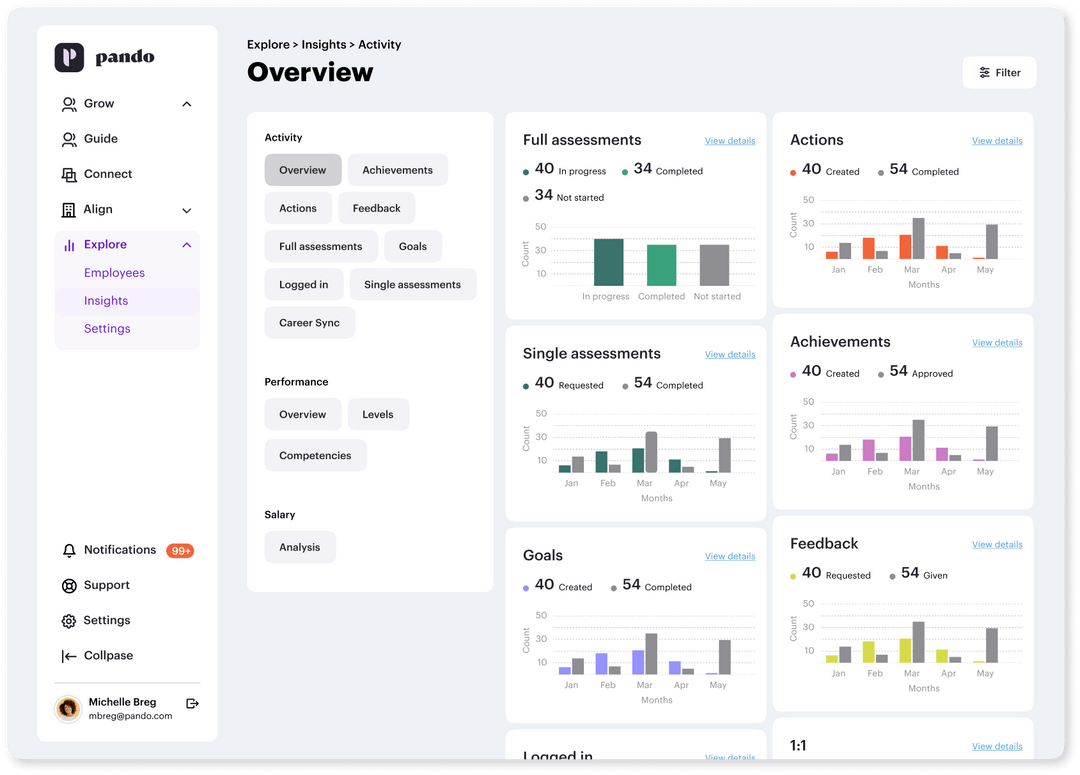1080x775 pixels.
Task: Switch to the Achievements tab
Action: click(x=397, y=169)
